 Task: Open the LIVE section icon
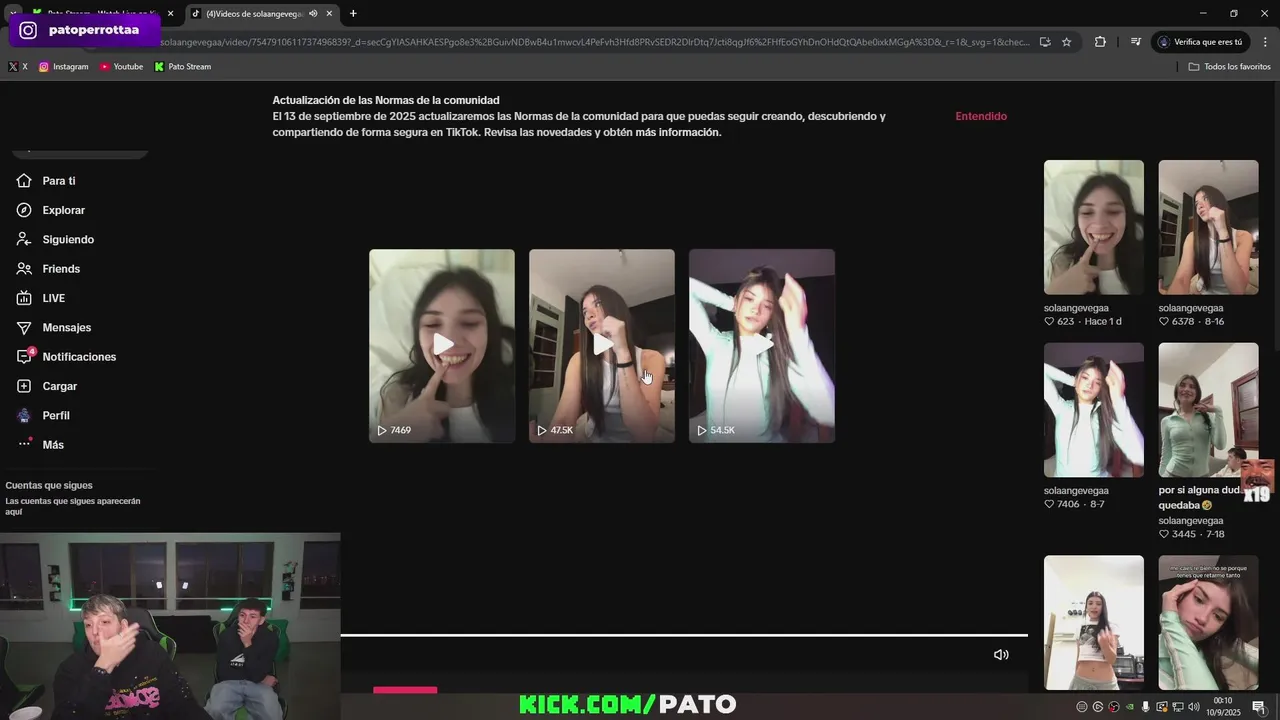pos(24,298)
